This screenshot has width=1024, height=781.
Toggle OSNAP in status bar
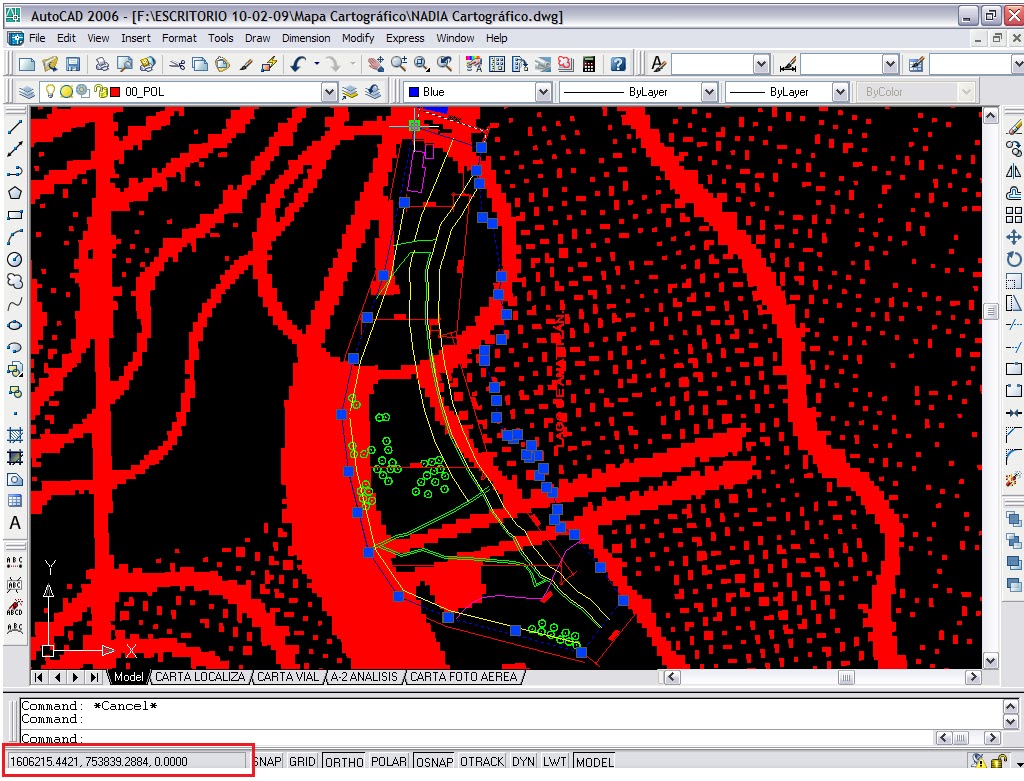coord(433,762)
